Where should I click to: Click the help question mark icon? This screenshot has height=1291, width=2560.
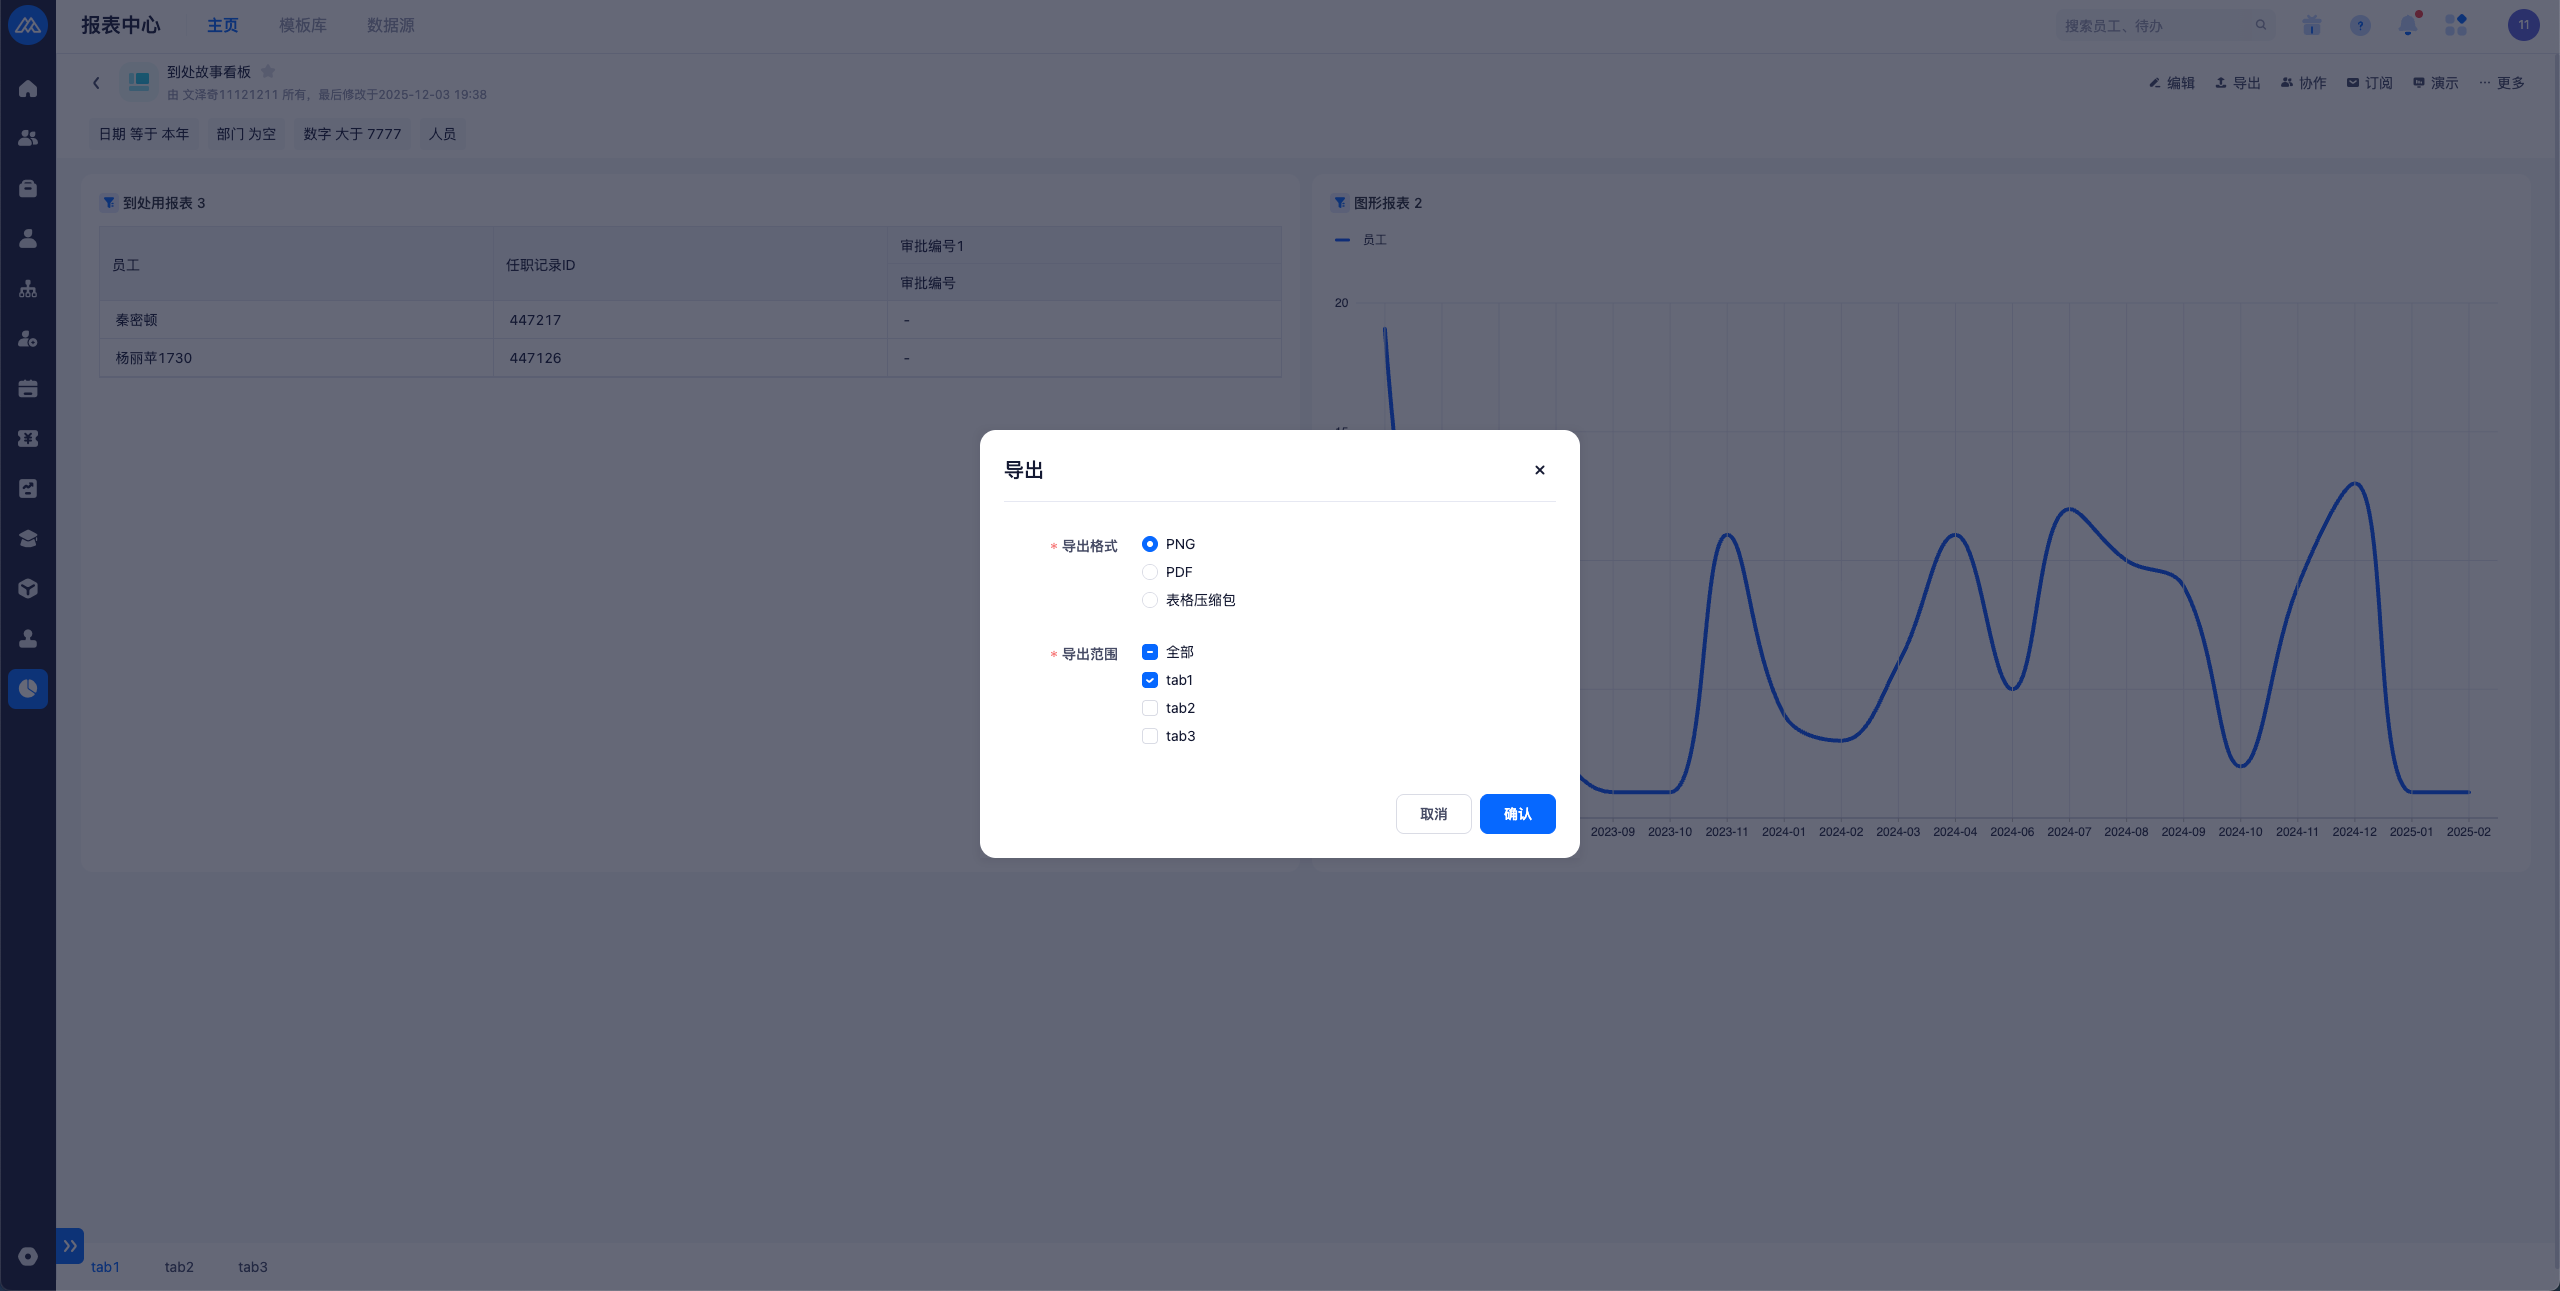coord(2360,26)
